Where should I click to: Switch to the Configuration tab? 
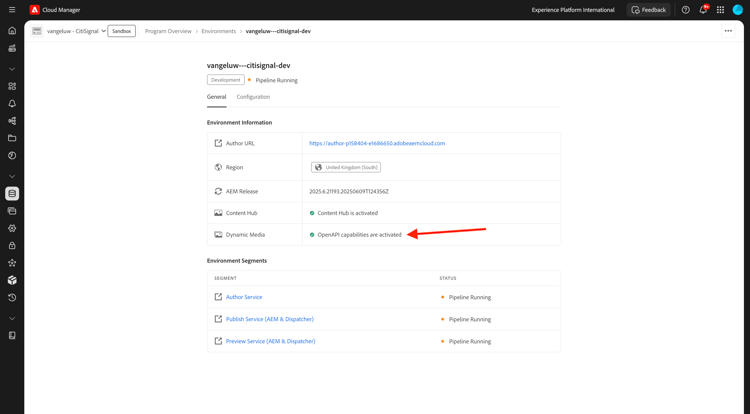pyautogui.click(x=253, y=97)
